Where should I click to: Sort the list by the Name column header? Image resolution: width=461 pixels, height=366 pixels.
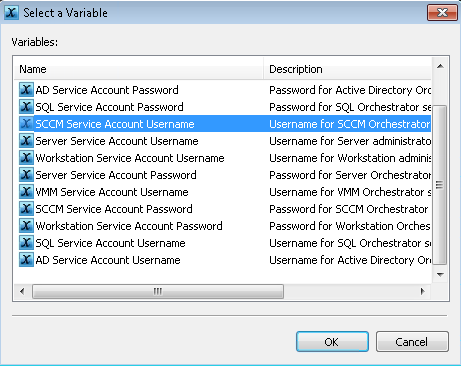(x=139, y=69)
